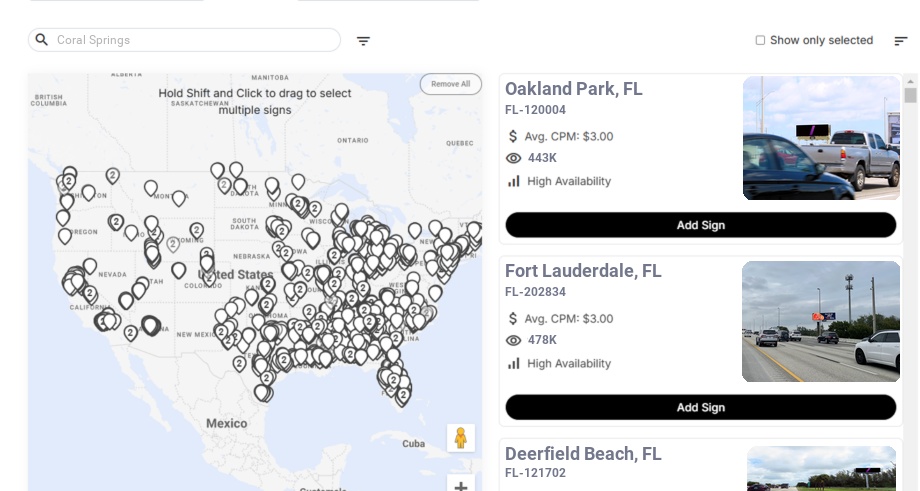Open the Fort Lauderdale, FL listing title
This screenshot has height=491, width=920.
[x=583, y=271]
